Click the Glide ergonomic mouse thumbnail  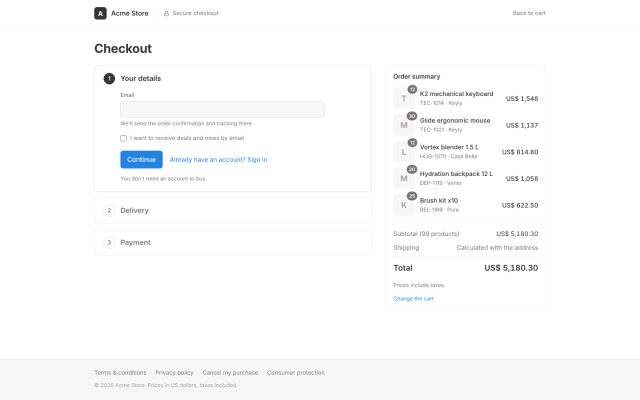tap(404, 125)
